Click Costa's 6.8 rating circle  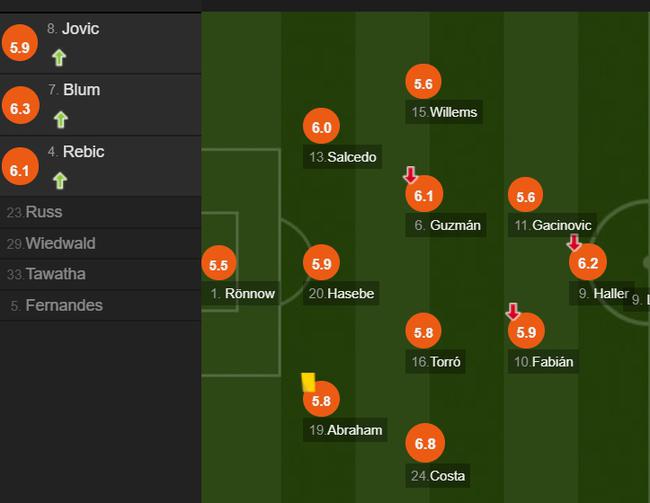tap(425, 442)
